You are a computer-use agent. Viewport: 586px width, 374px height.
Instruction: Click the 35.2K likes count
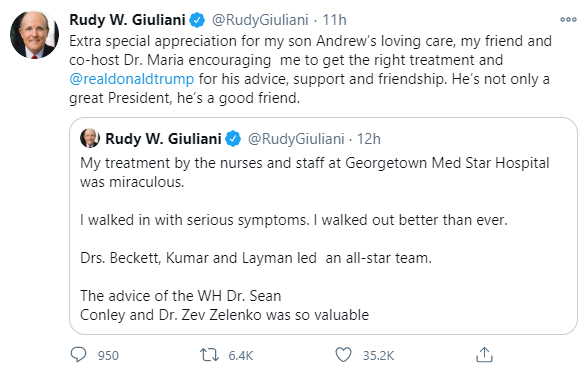pos(378,355)
